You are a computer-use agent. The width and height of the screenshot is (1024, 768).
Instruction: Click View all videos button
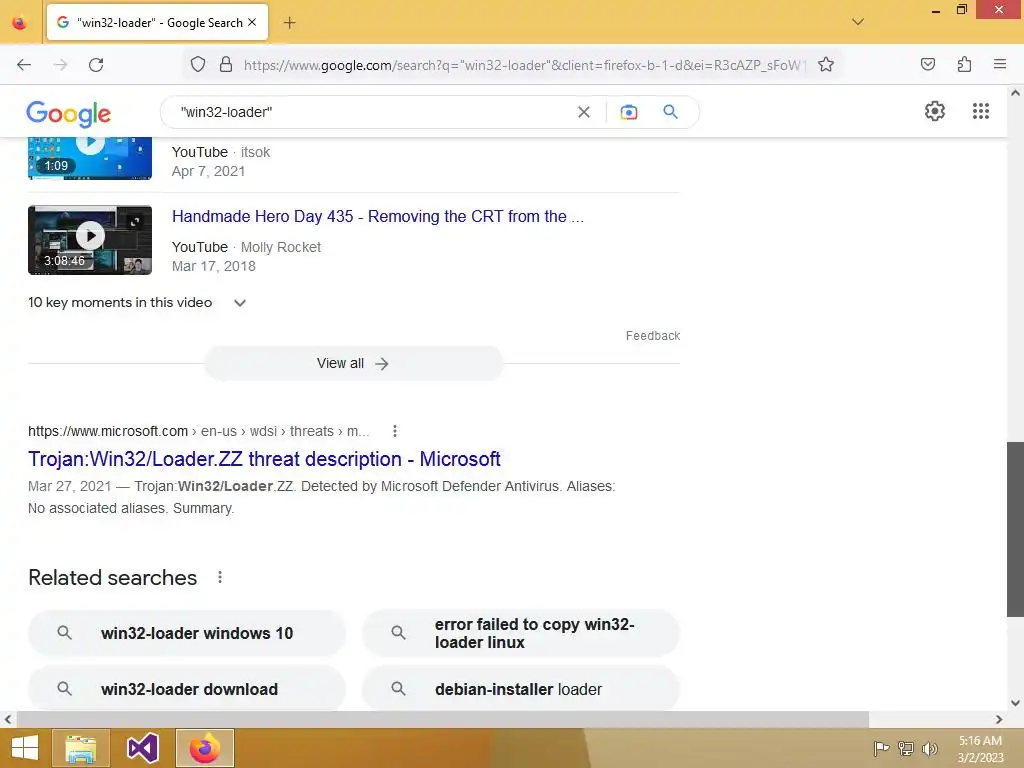(353, 363)
